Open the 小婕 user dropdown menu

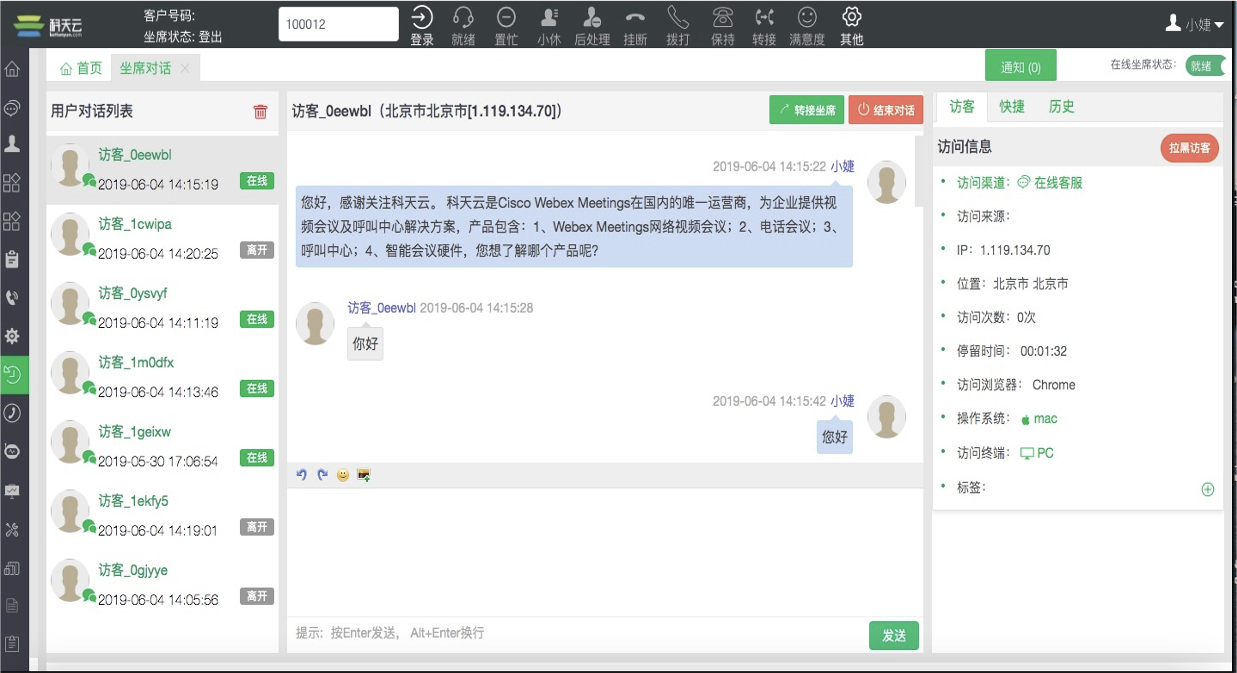tap(1194, 24)
